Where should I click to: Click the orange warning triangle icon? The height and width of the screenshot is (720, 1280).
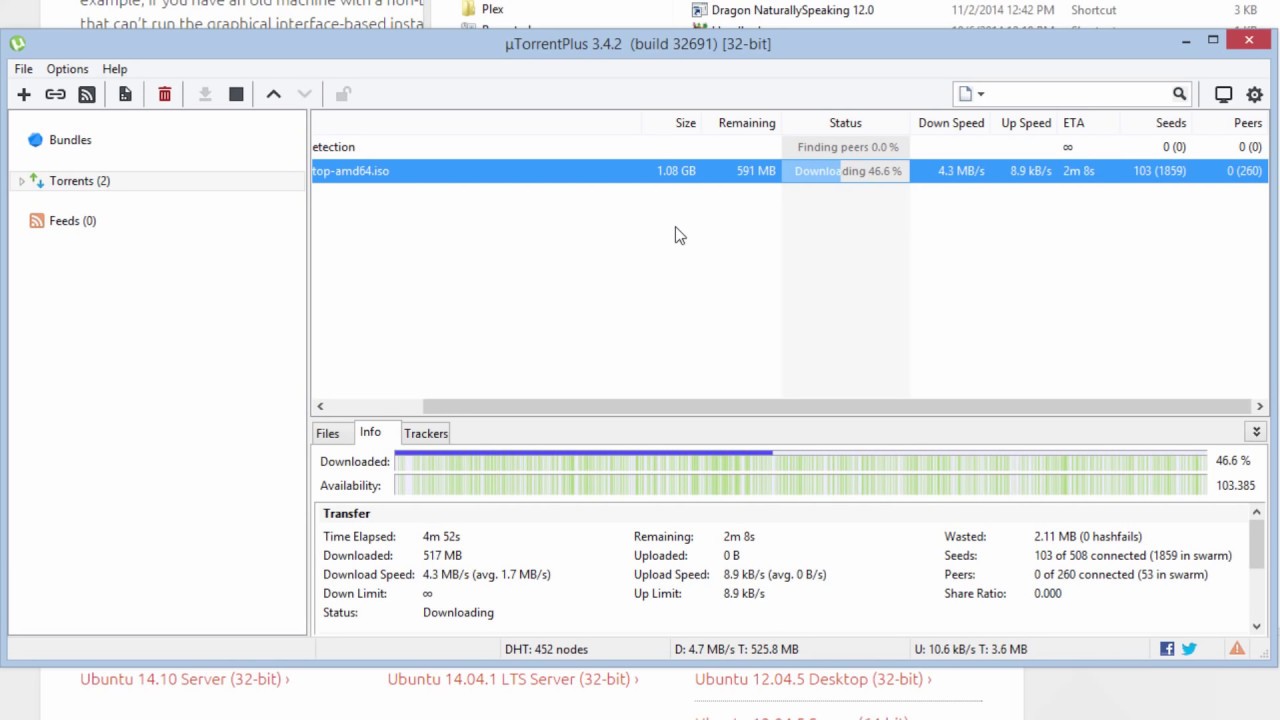1237,648
